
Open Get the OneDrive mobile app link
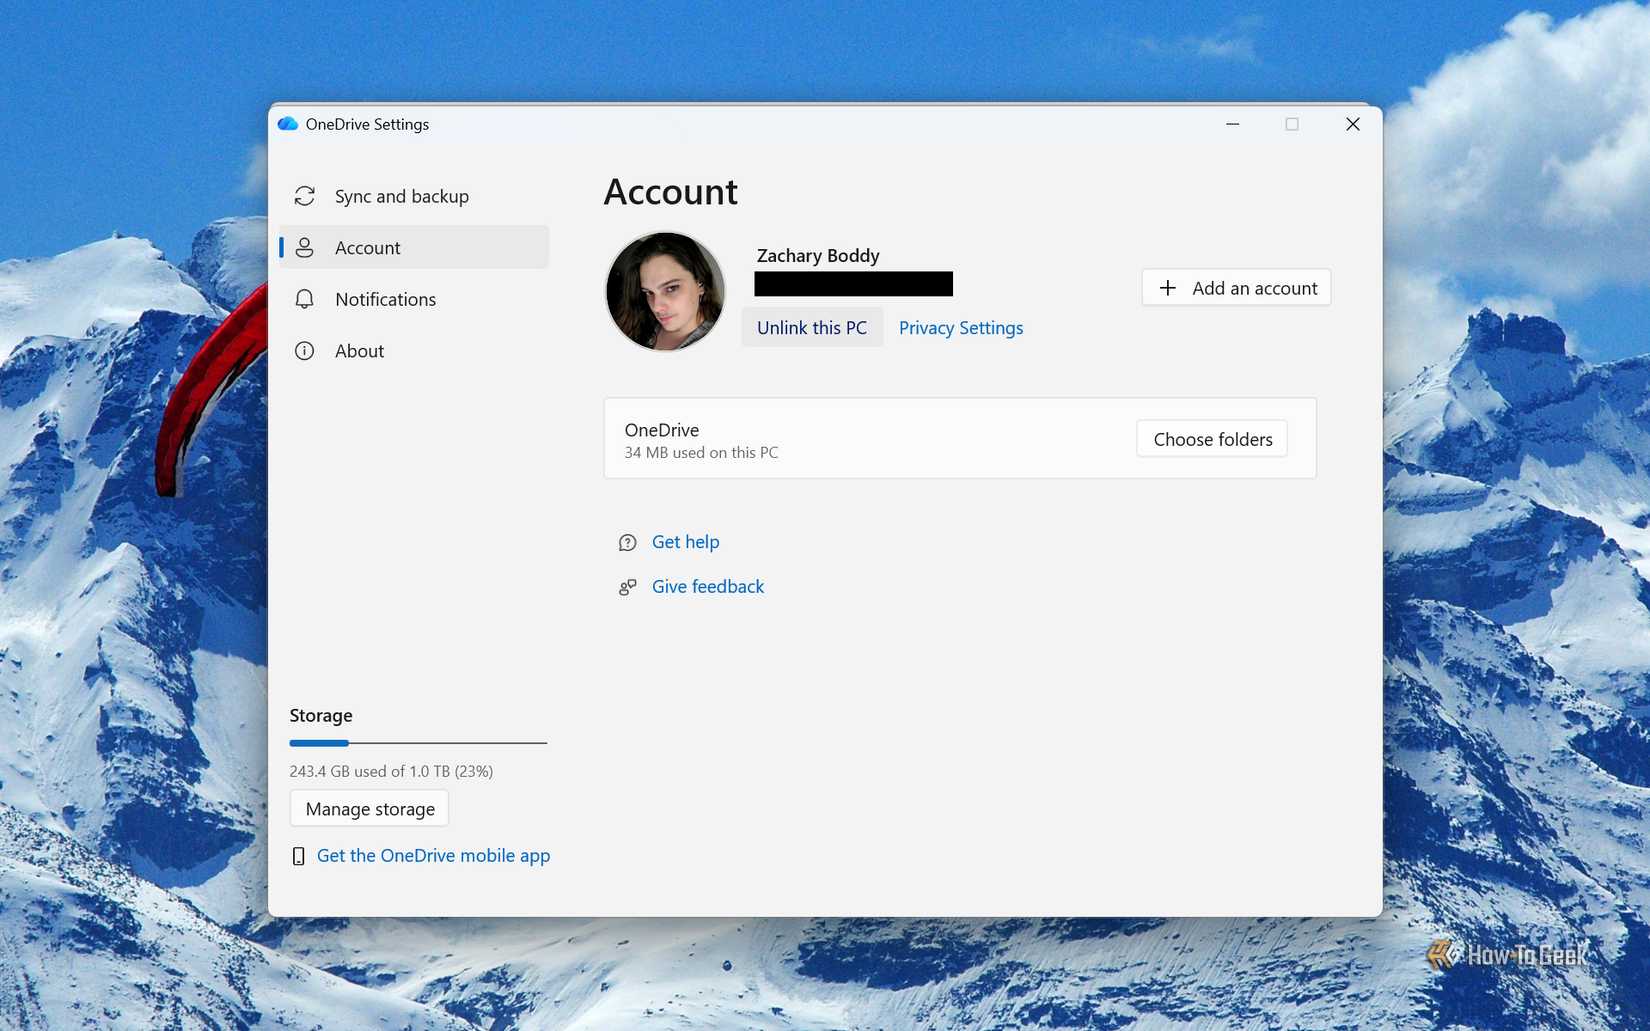click(x=433, y=856)
